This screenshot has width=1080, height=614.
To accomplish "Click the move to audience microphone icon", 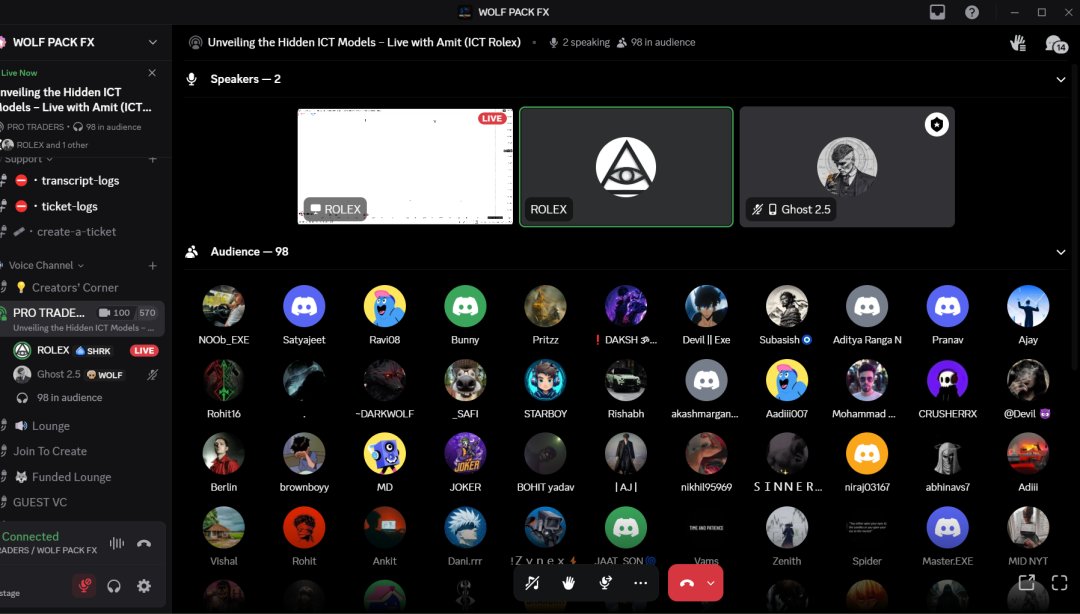I will pyautogui.click(x=605, y=583).
